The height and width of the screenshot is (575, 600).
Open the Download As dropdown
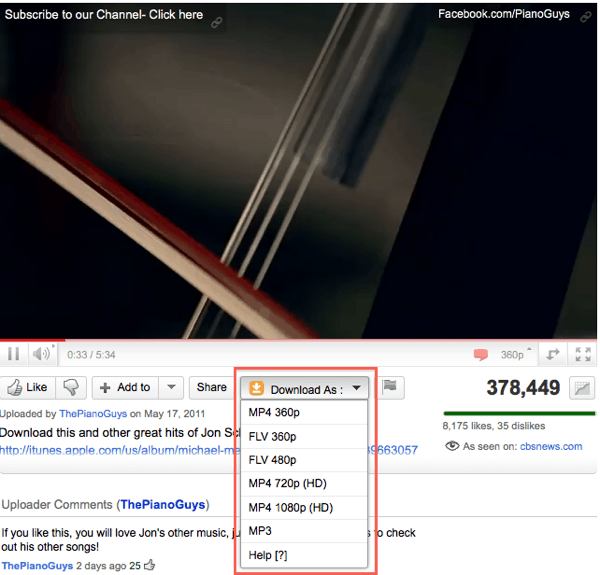tap(305, 389)
